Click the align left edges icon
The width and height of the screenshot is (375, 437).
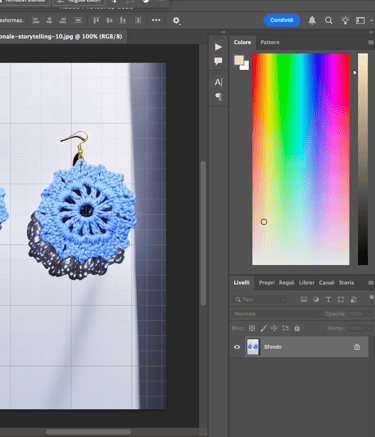click(36, 20)
